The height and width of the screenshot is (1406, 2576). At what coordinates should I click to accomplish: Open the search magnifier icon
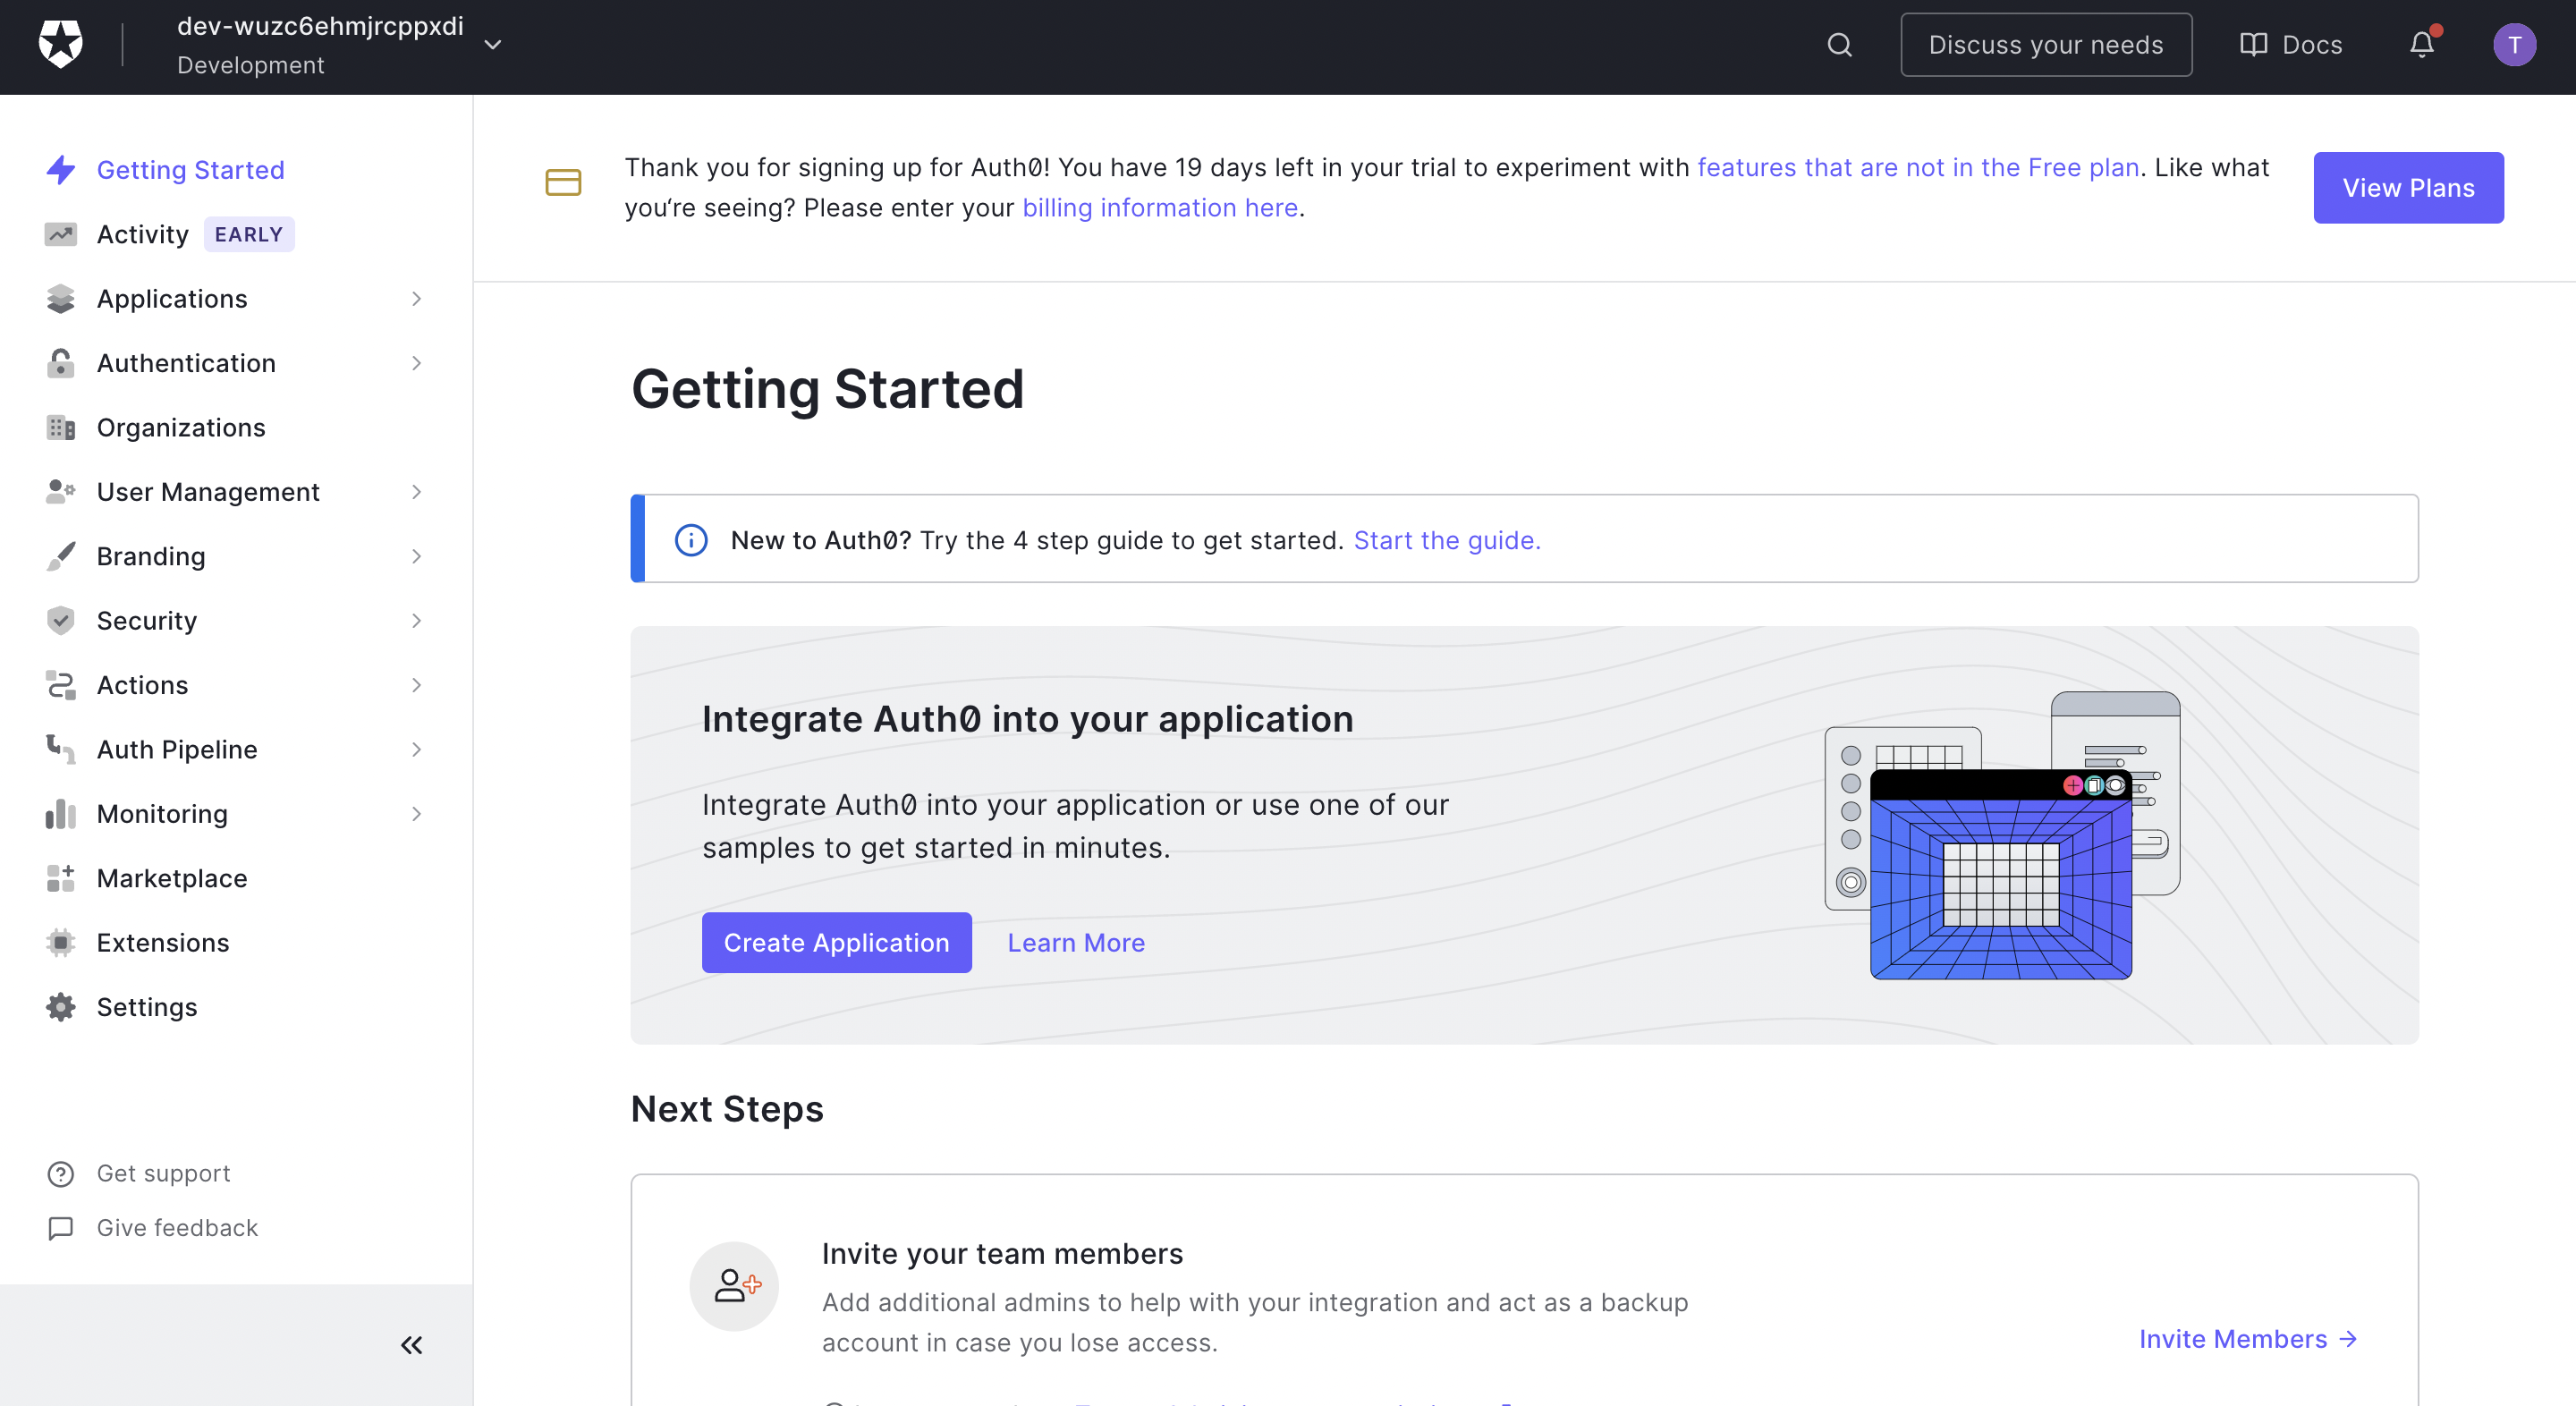pyautogui.click(x=1839, y=45)
